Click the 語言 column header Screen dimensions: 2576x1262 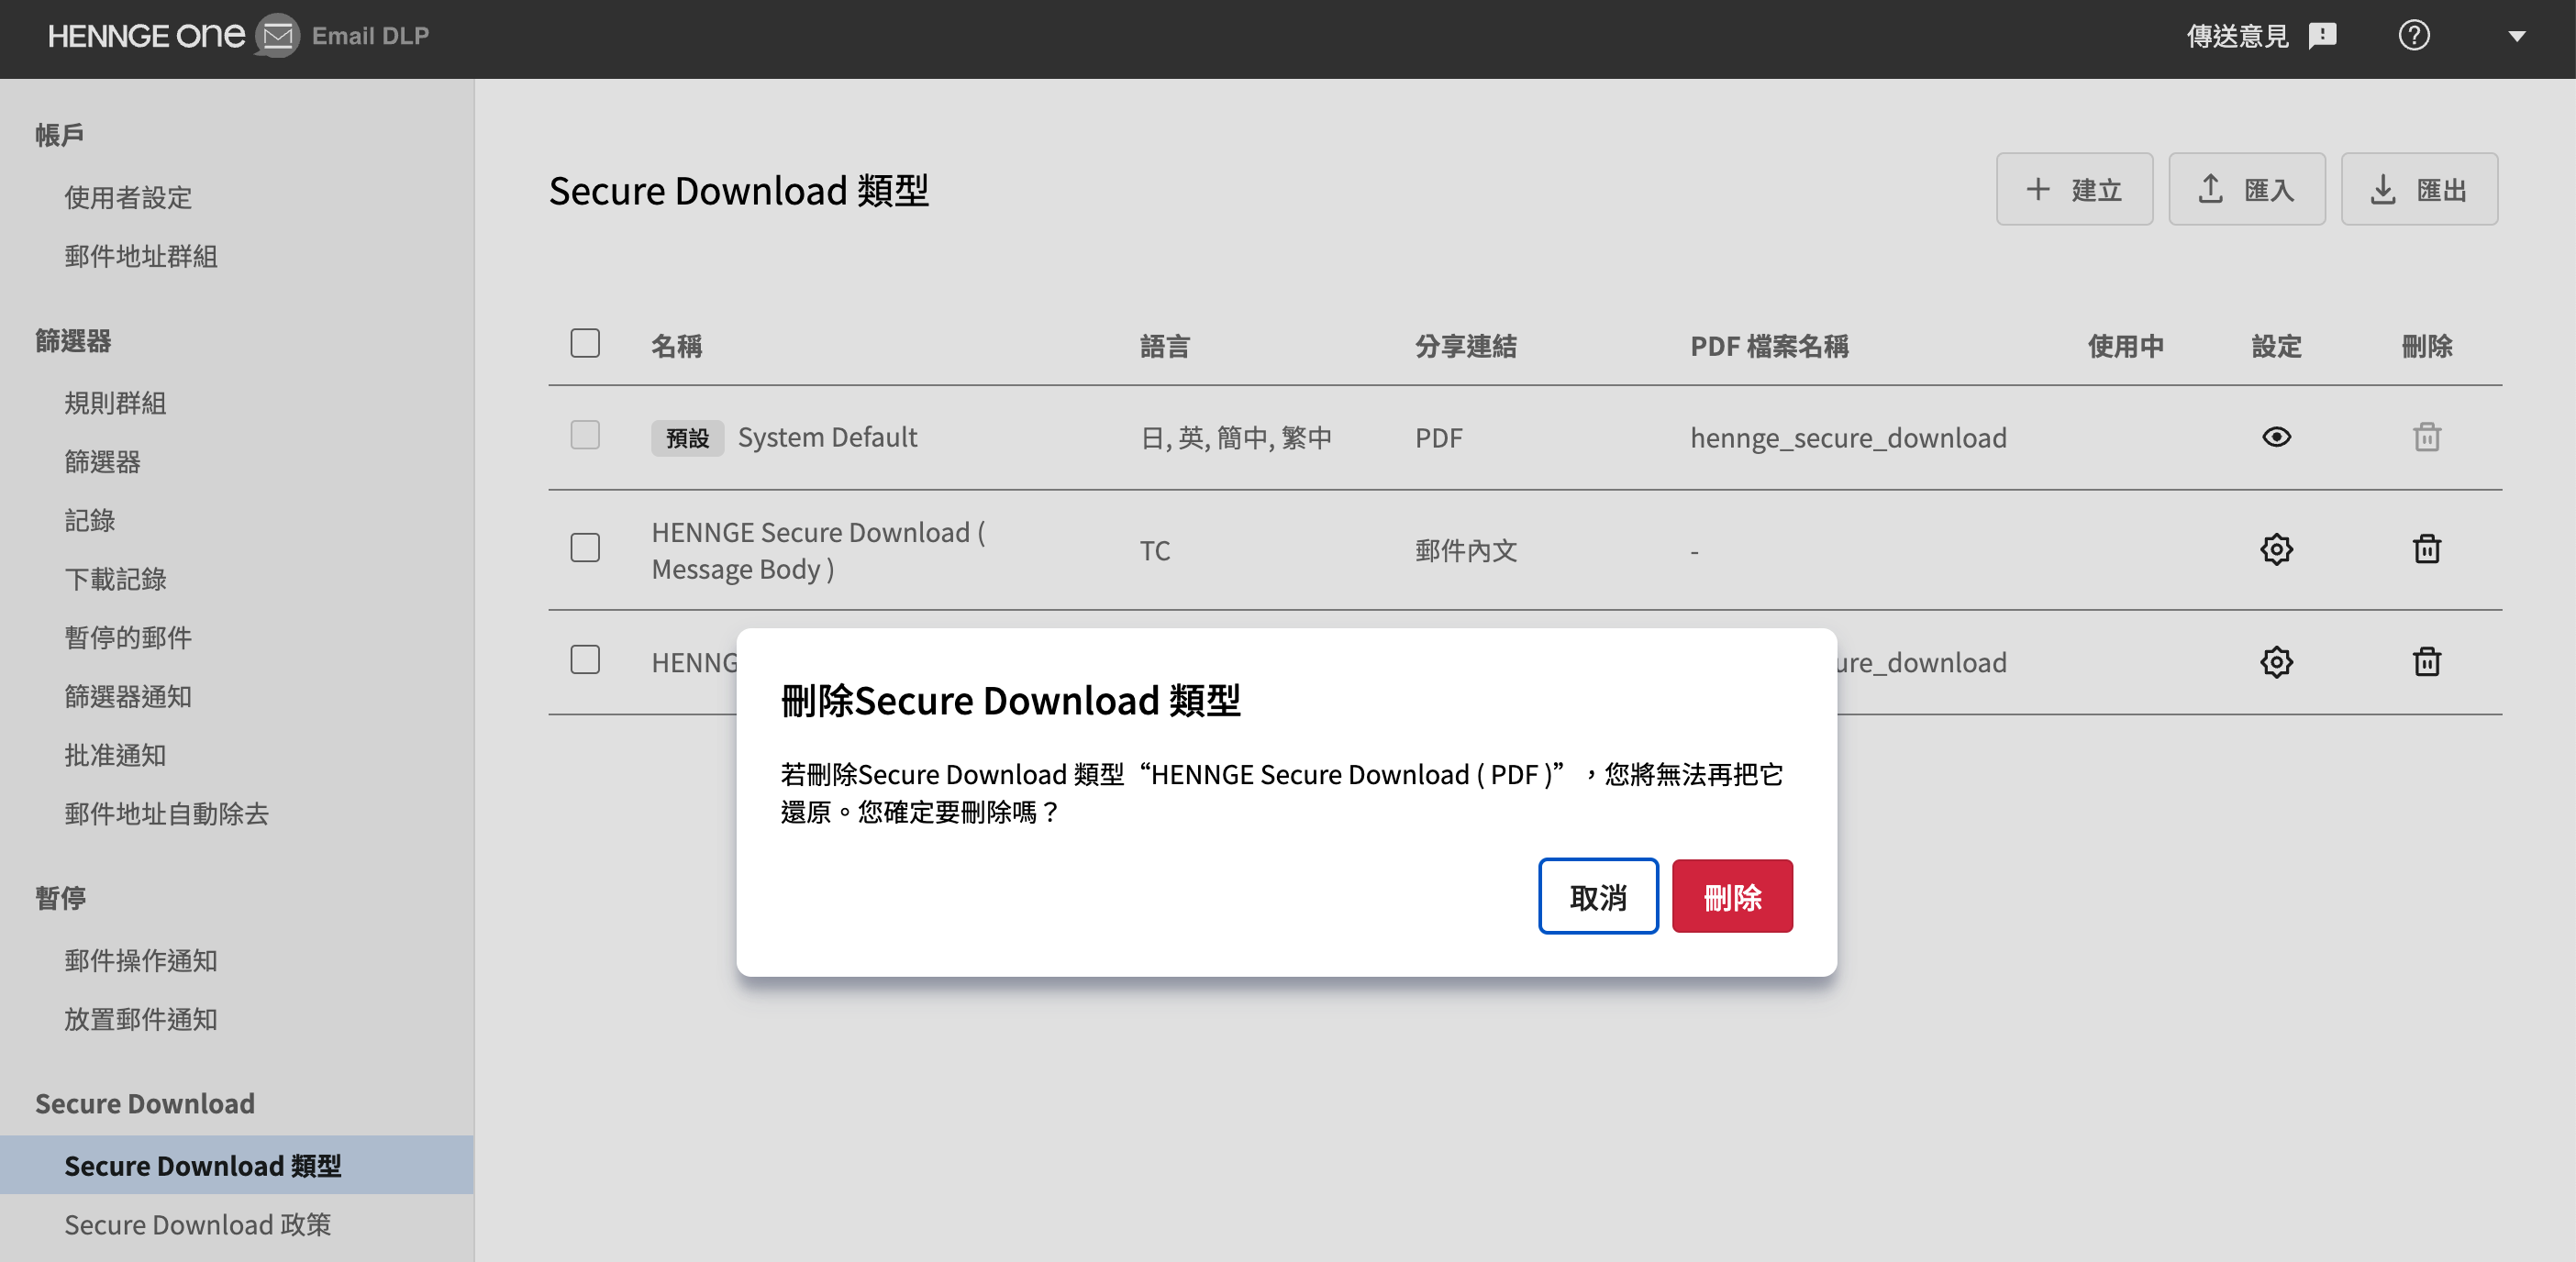pos(1165,346)
